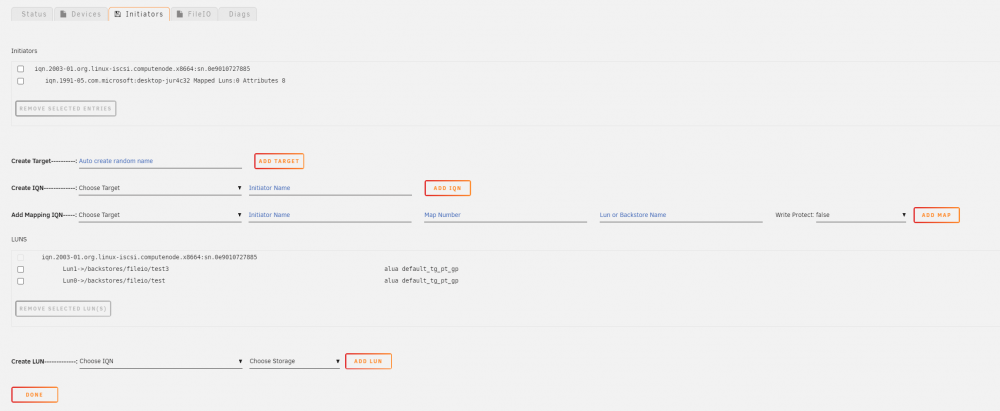Select the Lun0 test checkbox
1000x411 pixels.
click(21, 281)
